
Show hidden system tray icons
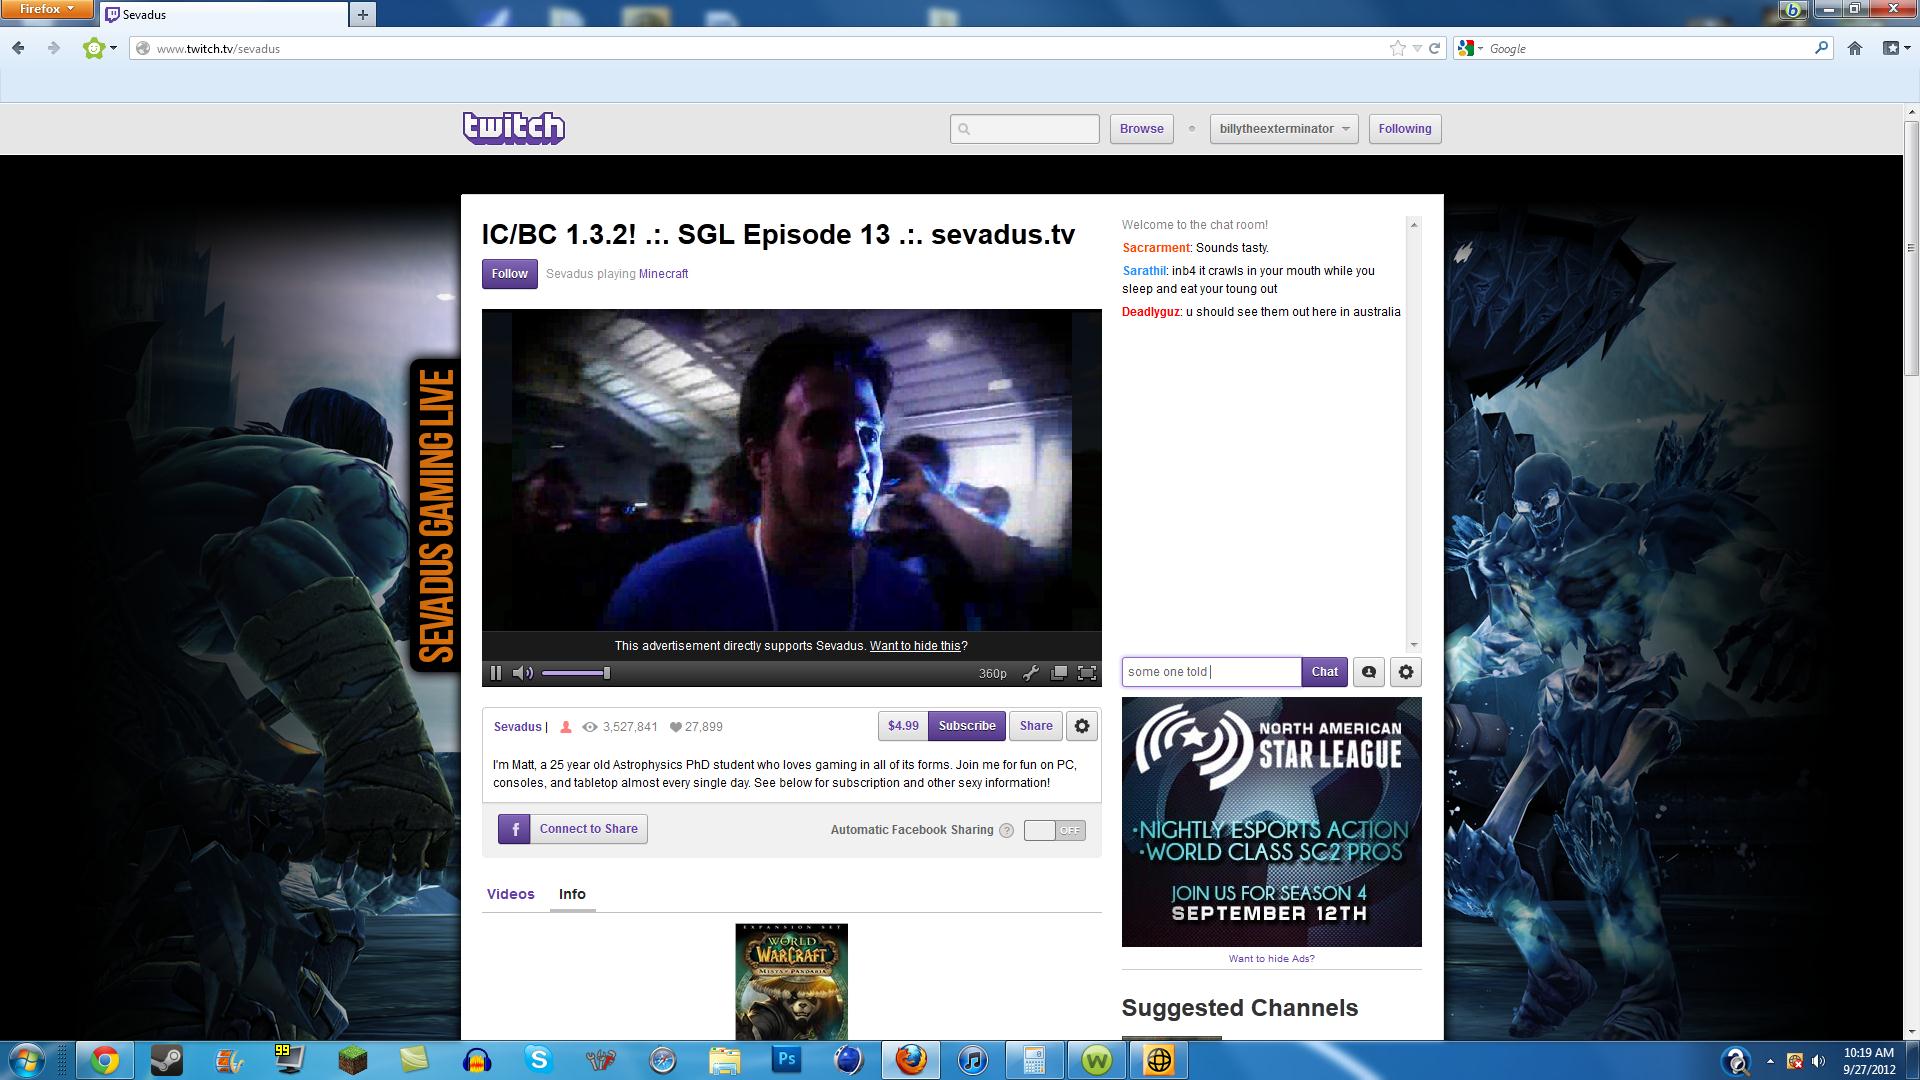pyautogui.click(x=1770, y=1061)
